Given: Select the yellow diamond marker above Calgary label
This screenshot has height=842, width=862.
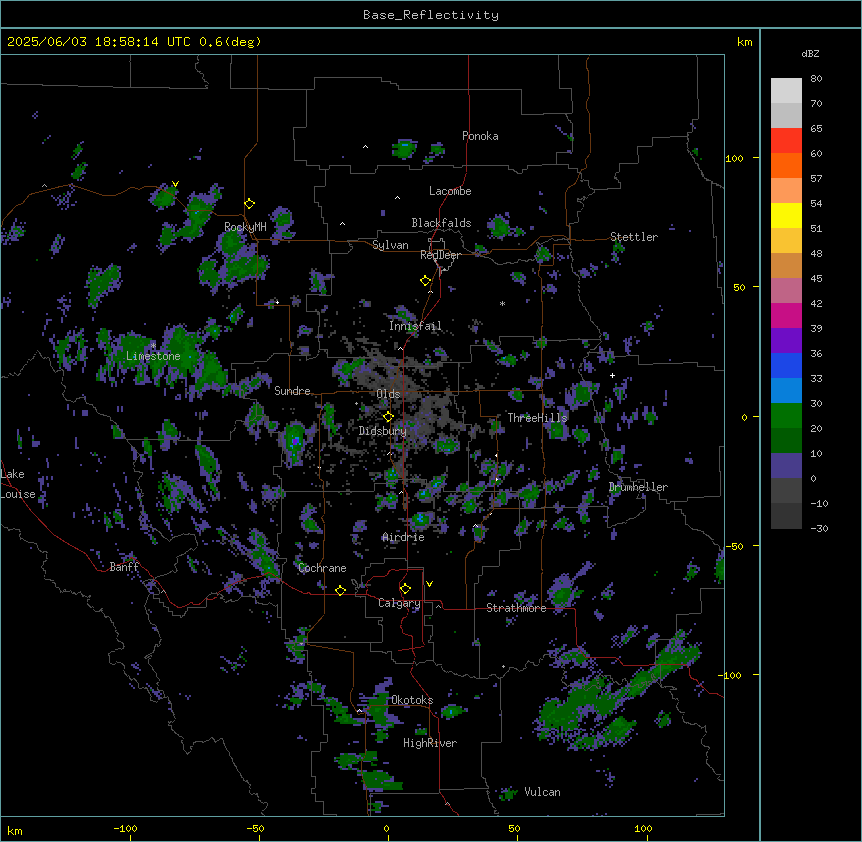Looking at the screenshot, I should (x=405, y=589).
